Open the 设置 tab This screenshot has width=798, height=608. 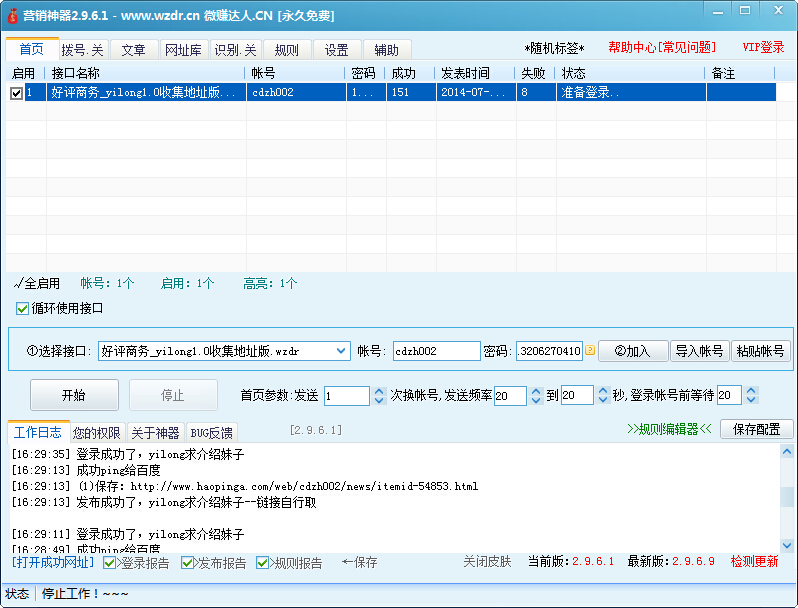(337, 50)
